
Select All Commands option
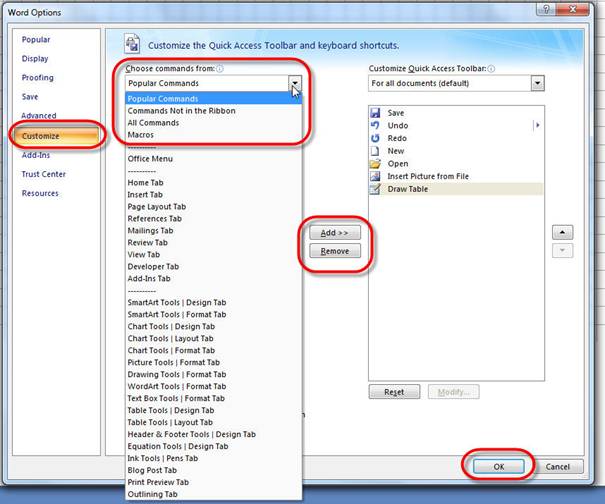coord(213,123)
